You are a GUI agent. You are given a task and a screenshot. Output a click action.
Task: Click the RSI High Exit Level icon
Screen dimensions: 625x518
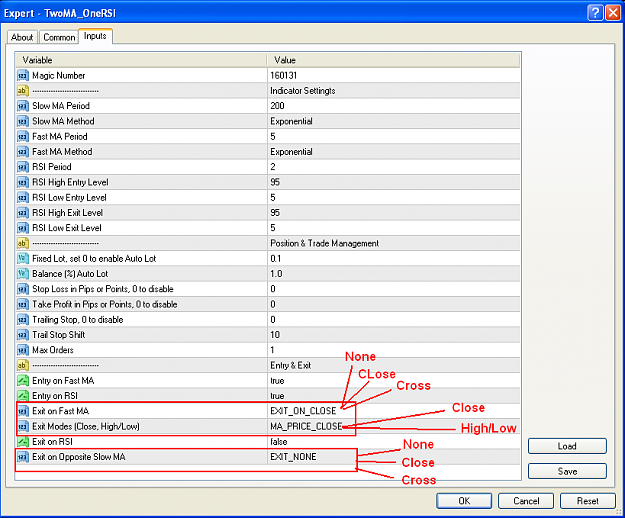[23, 213]
